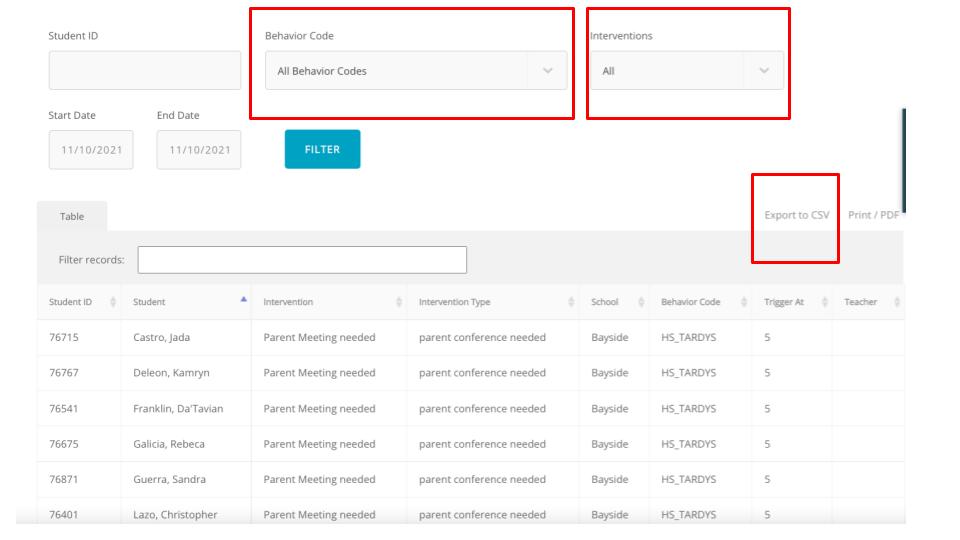960x540 pixels.
Task: Click the Student ID input field
Action: coord(145,71)
